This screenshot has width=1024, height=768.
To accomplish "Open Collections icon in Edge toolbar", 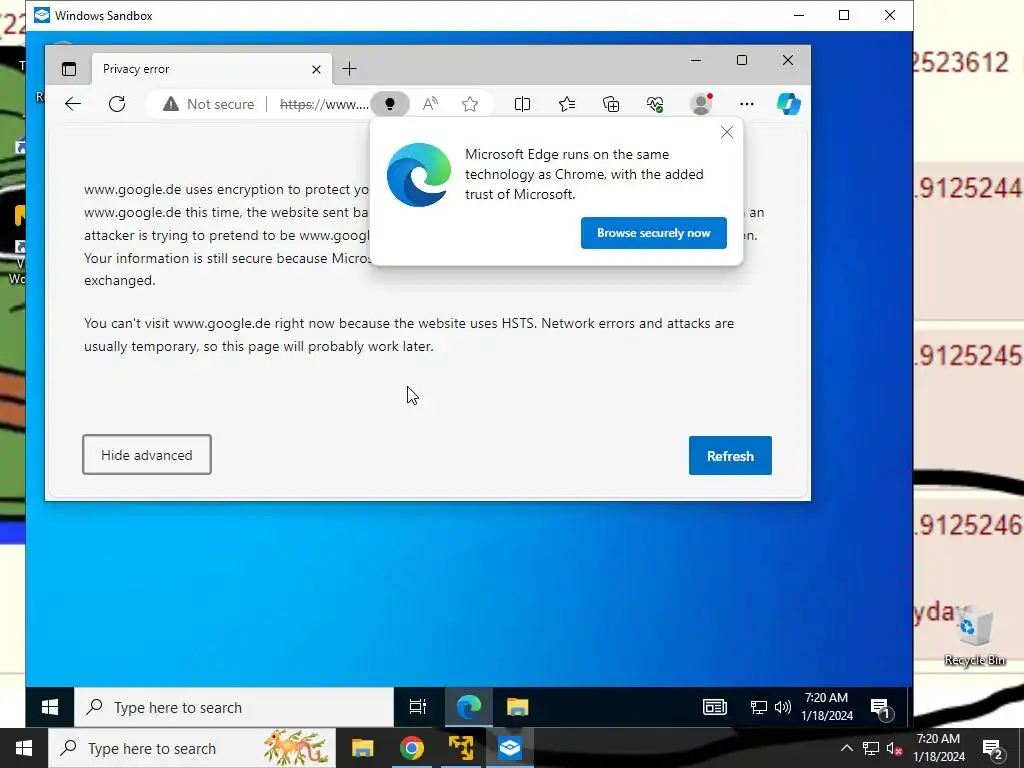I will tap(611, 104).
